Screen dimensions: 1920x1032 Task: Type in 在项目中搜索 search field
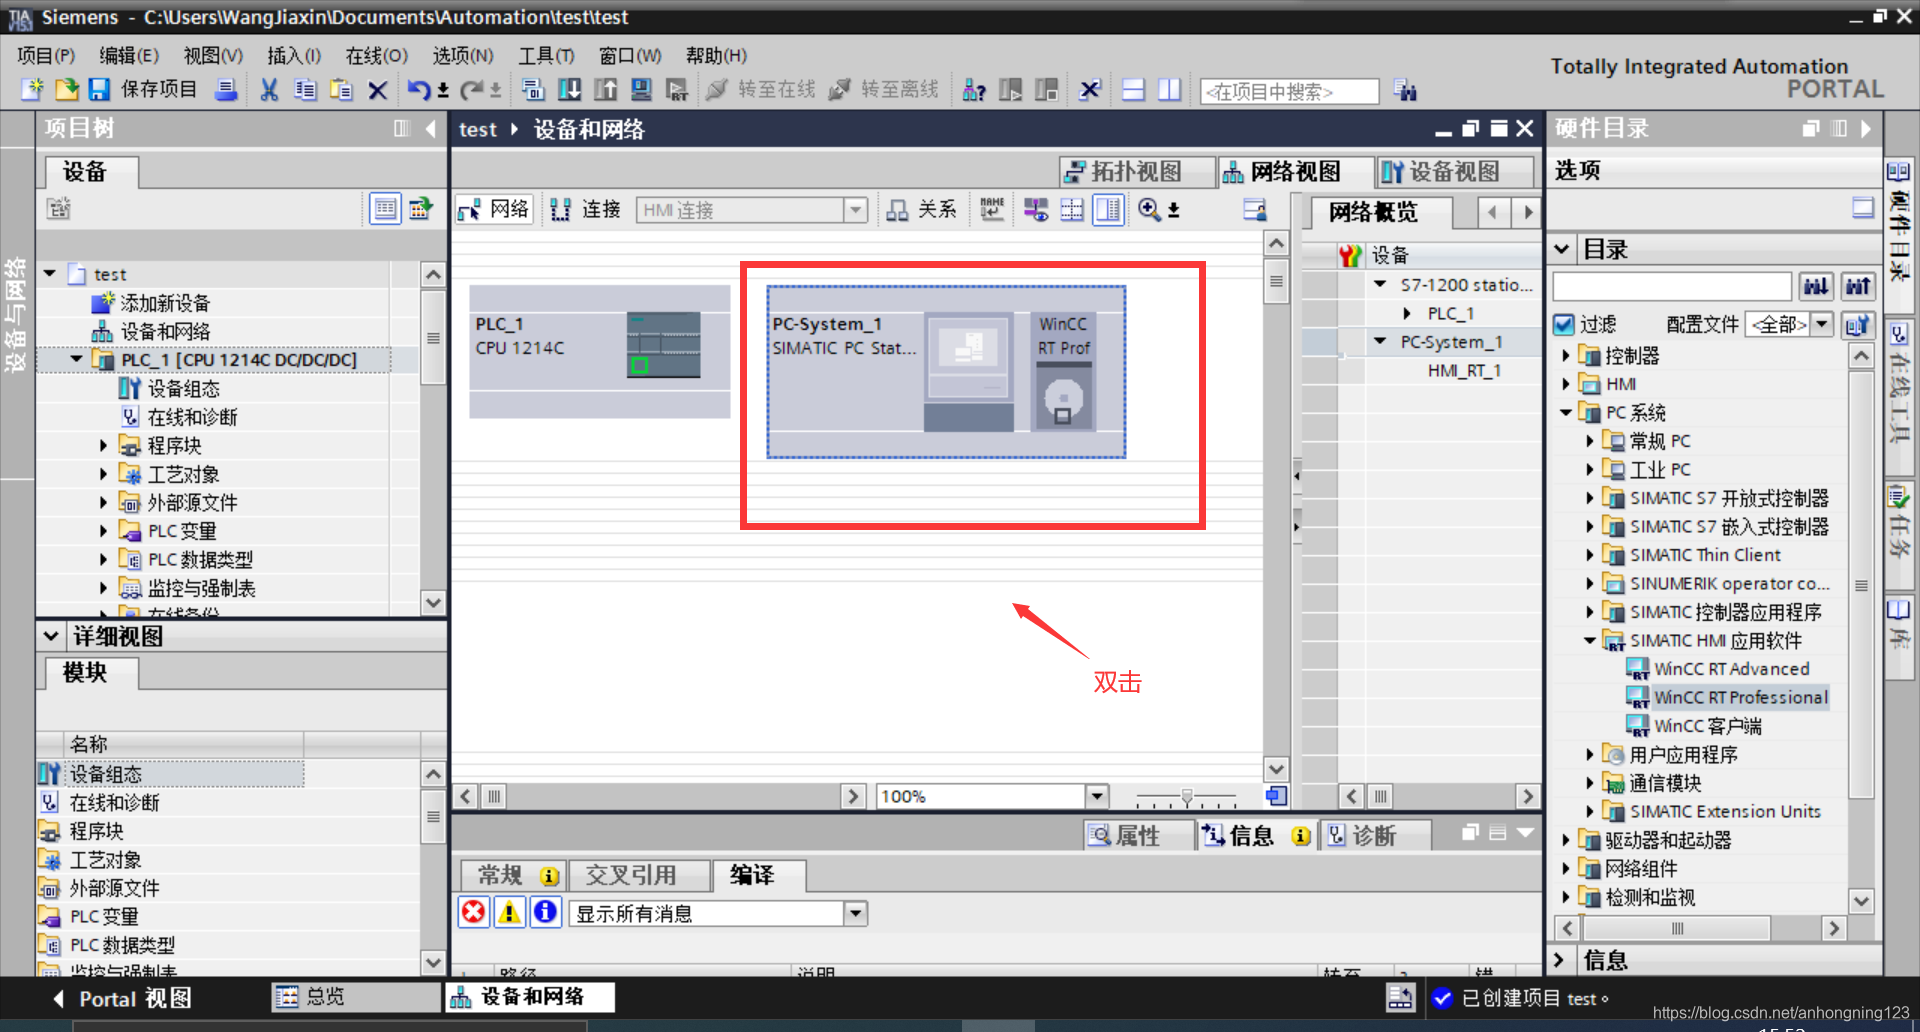1289,92
